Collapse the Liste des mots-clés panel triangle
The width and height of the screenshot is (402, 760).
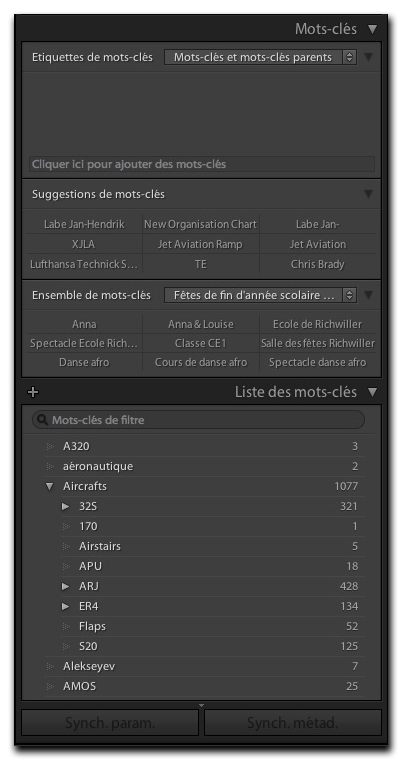(372, 392)
